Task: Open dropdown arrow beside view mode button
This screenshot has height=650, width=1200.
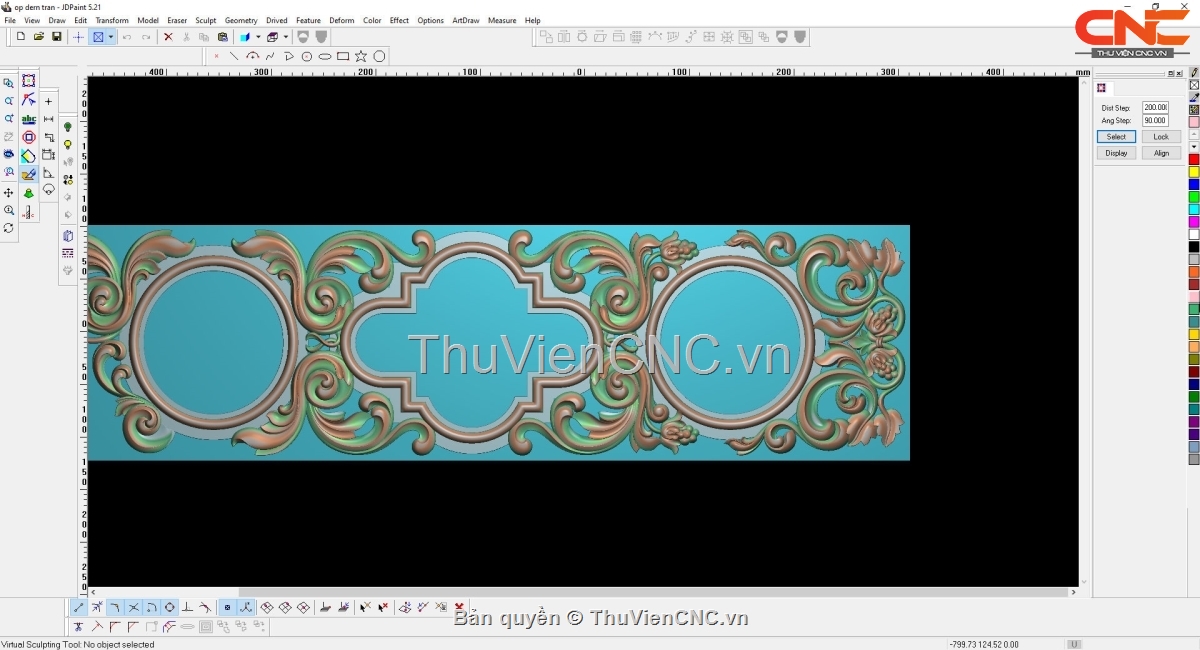Action: coord(111,37)
